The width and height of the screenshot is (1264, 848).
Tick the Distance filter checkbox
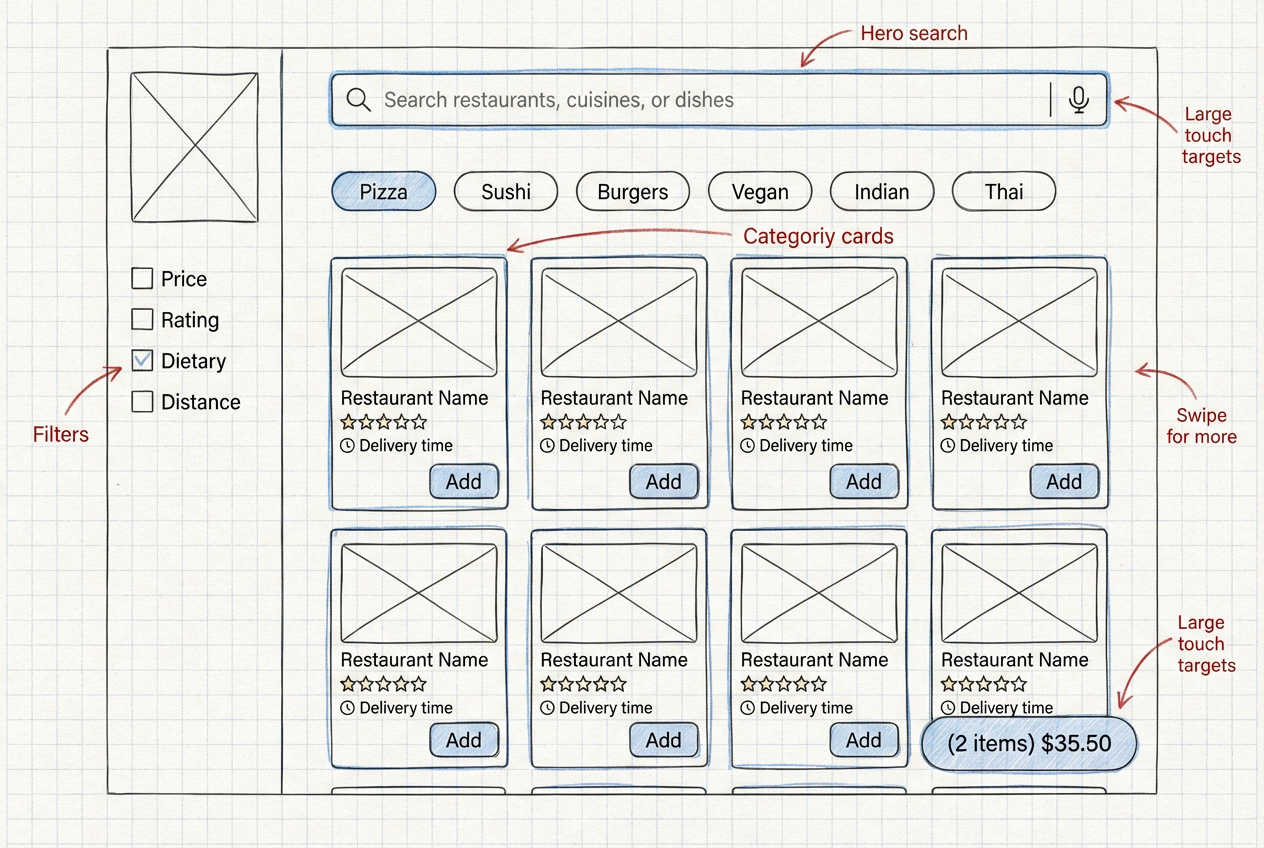click(143, 401)
